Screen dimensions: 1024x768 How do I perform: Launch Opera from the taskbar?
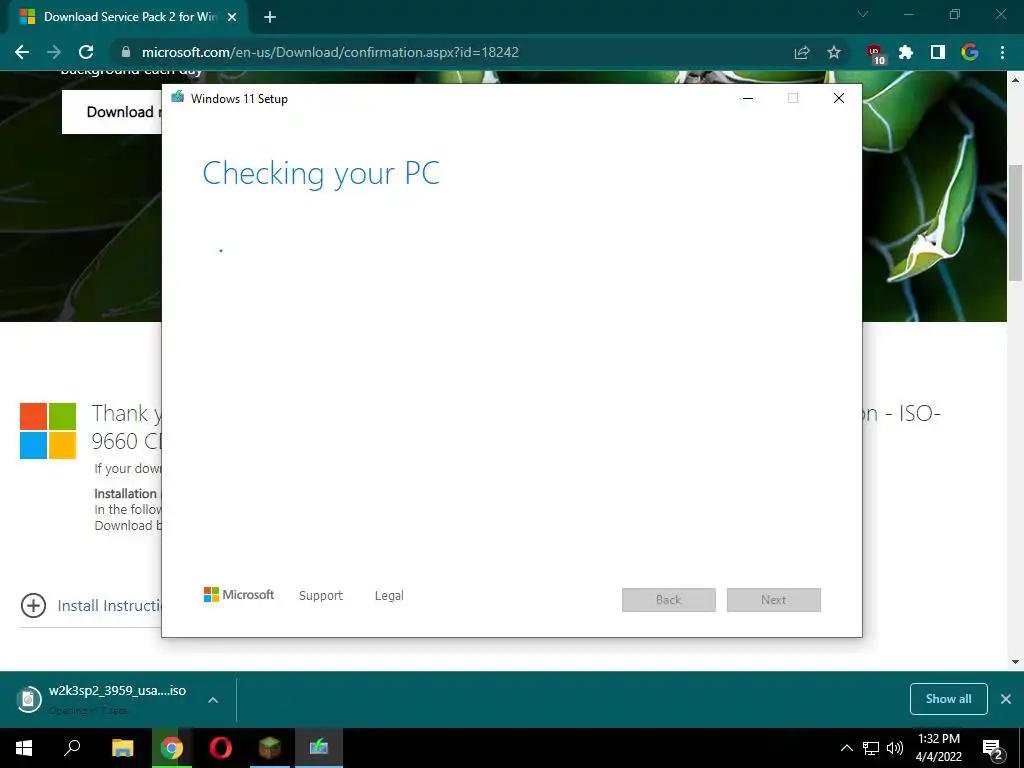pos(220,748)
